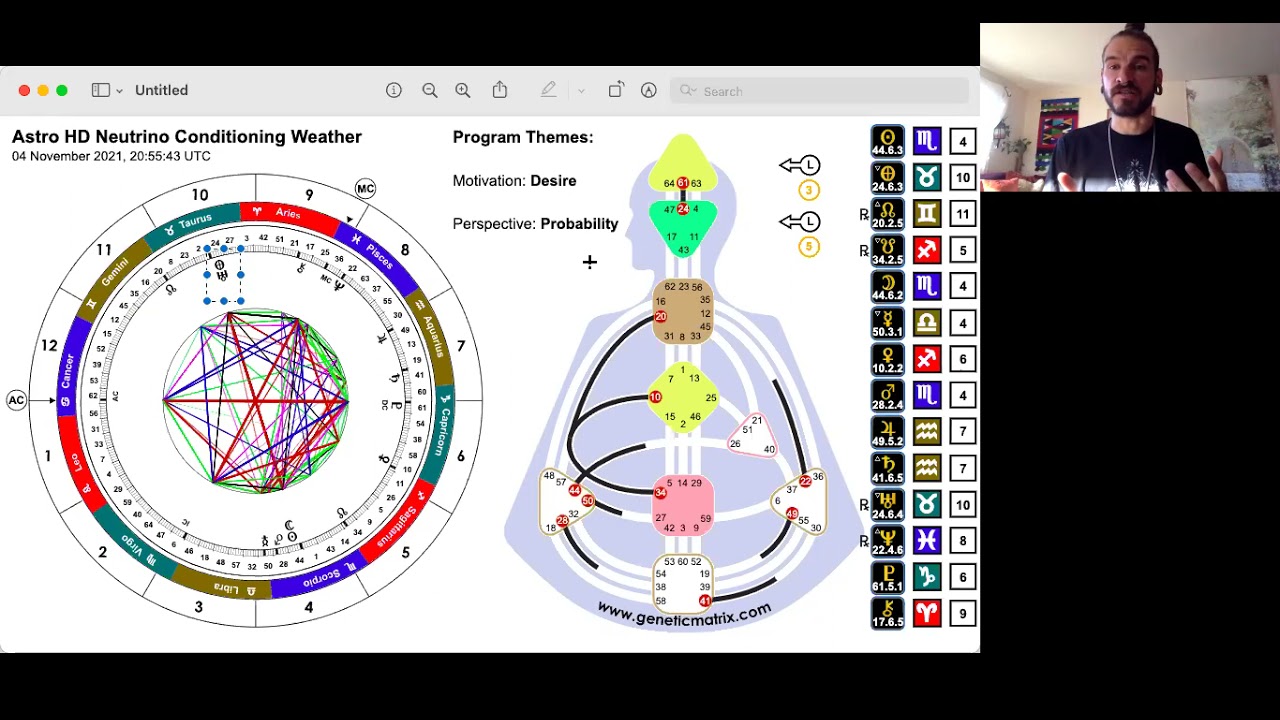Select the Uranus icon 24.6.4

887,504
